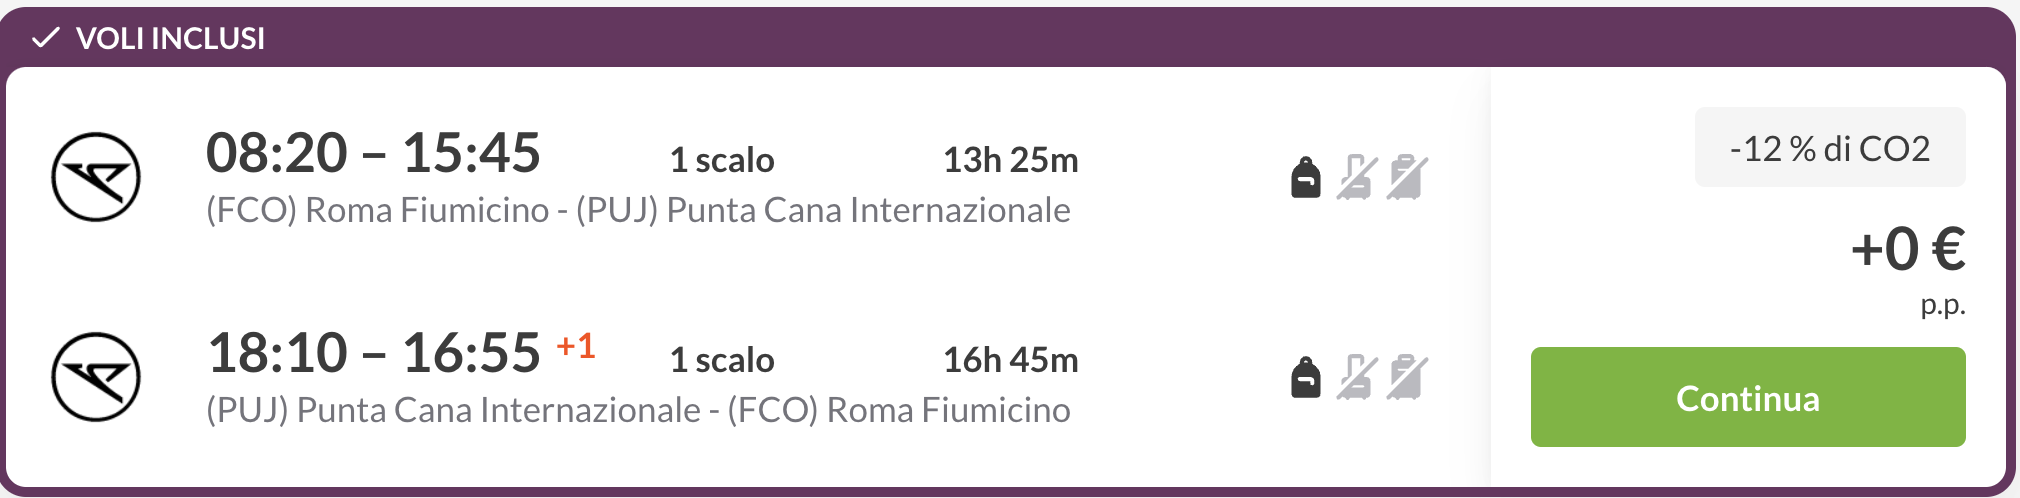Click the outbound crossed-out cabin bag icon
2020x498 pixels.
pos(1357,178)
